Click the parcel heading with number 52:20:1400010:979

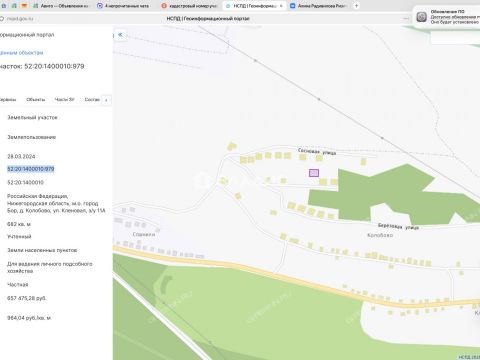[x=42, y=66]
